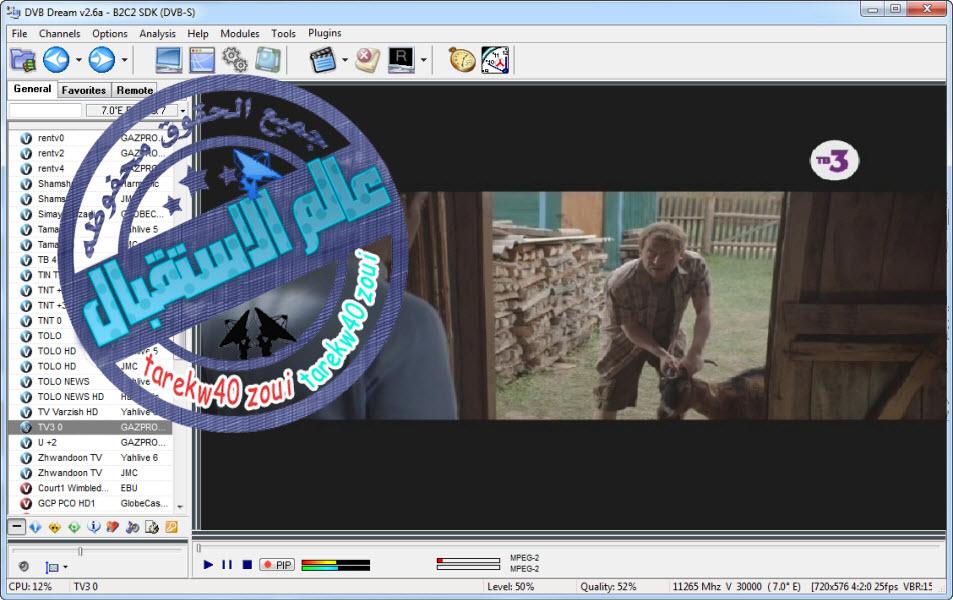This screenshot has width=953, height=600.
Task: Start playback with the Play button
Action: tap(208, 565)
